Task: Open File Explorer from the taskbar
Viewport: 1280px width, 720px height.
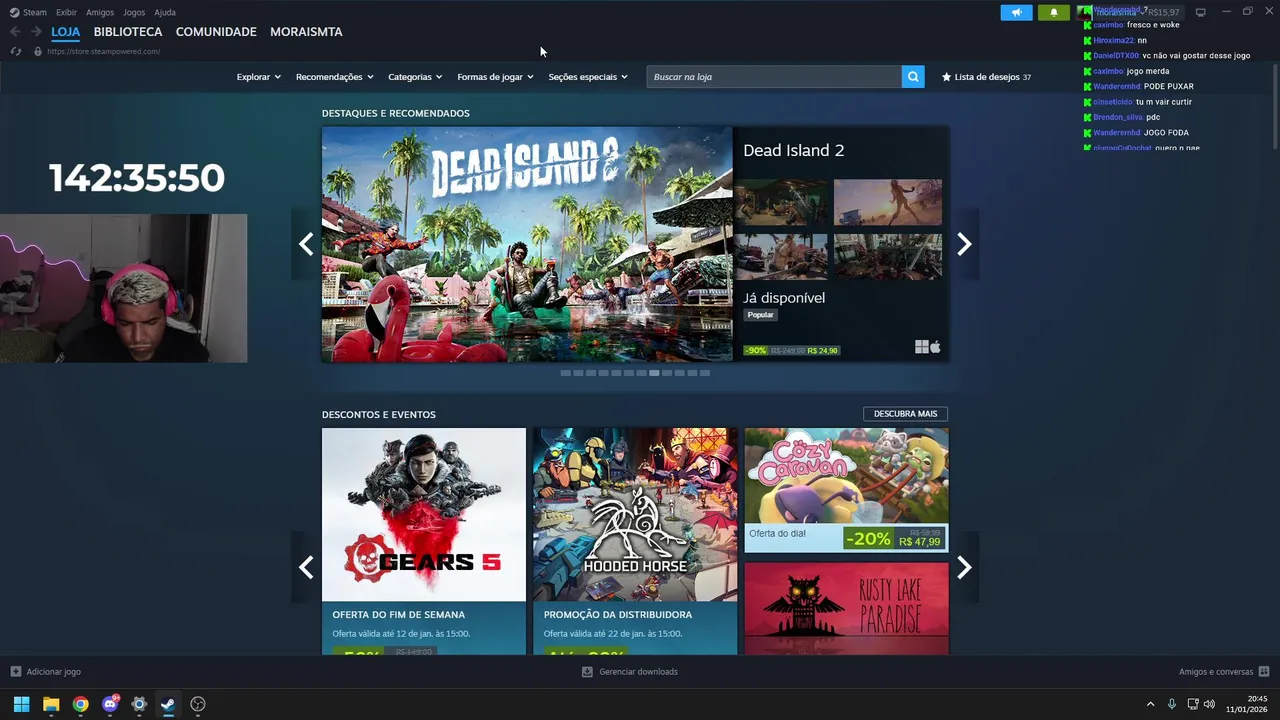Action: point(51,704)
